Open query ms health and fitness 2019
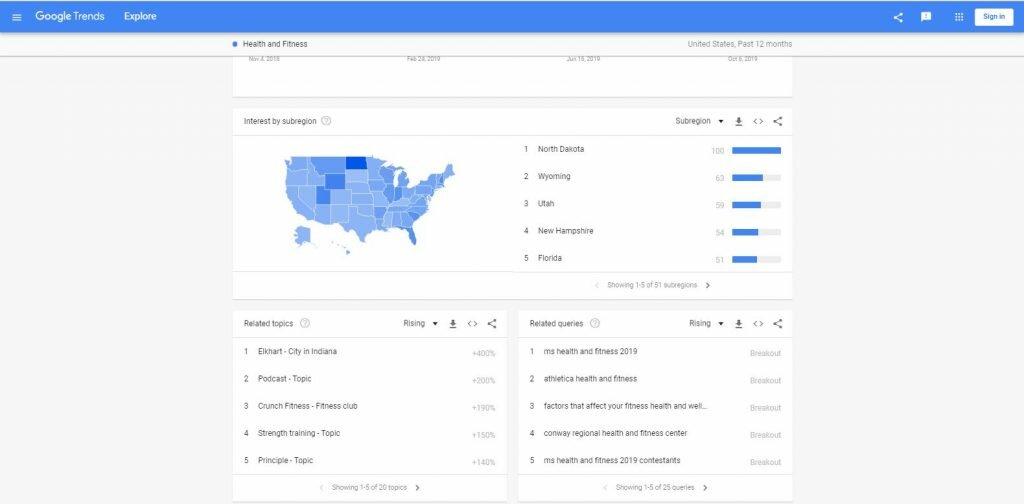Image resolution: width=1024 pixels, height=504 pixels. [590, 351]
